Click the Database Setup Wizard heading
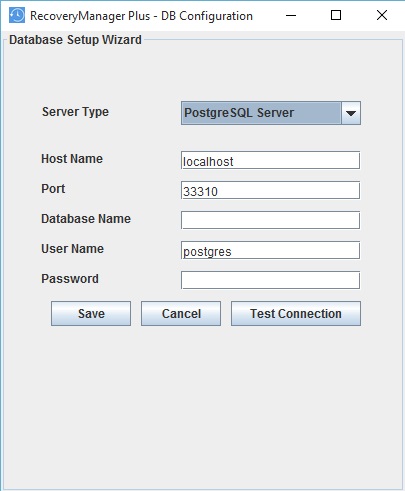405x491 pixels. click(75, 40)
